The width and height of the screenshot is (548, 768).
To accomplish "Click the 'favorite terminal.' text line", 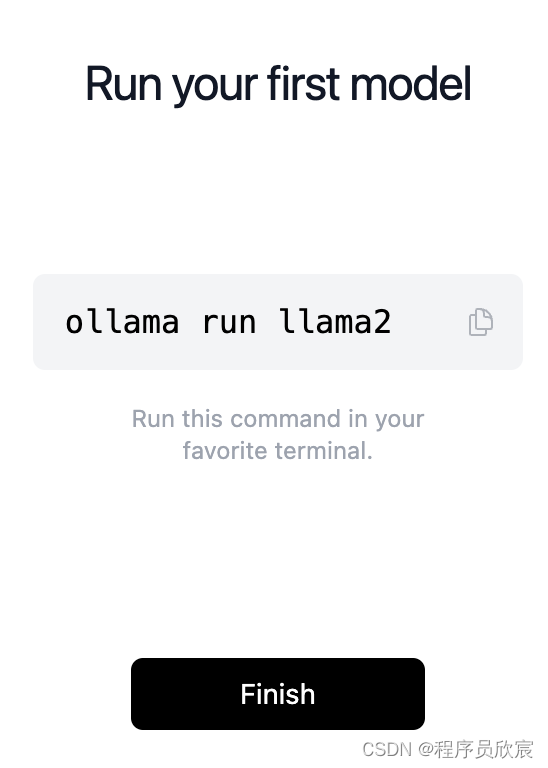I will click(x=278, y=451).
